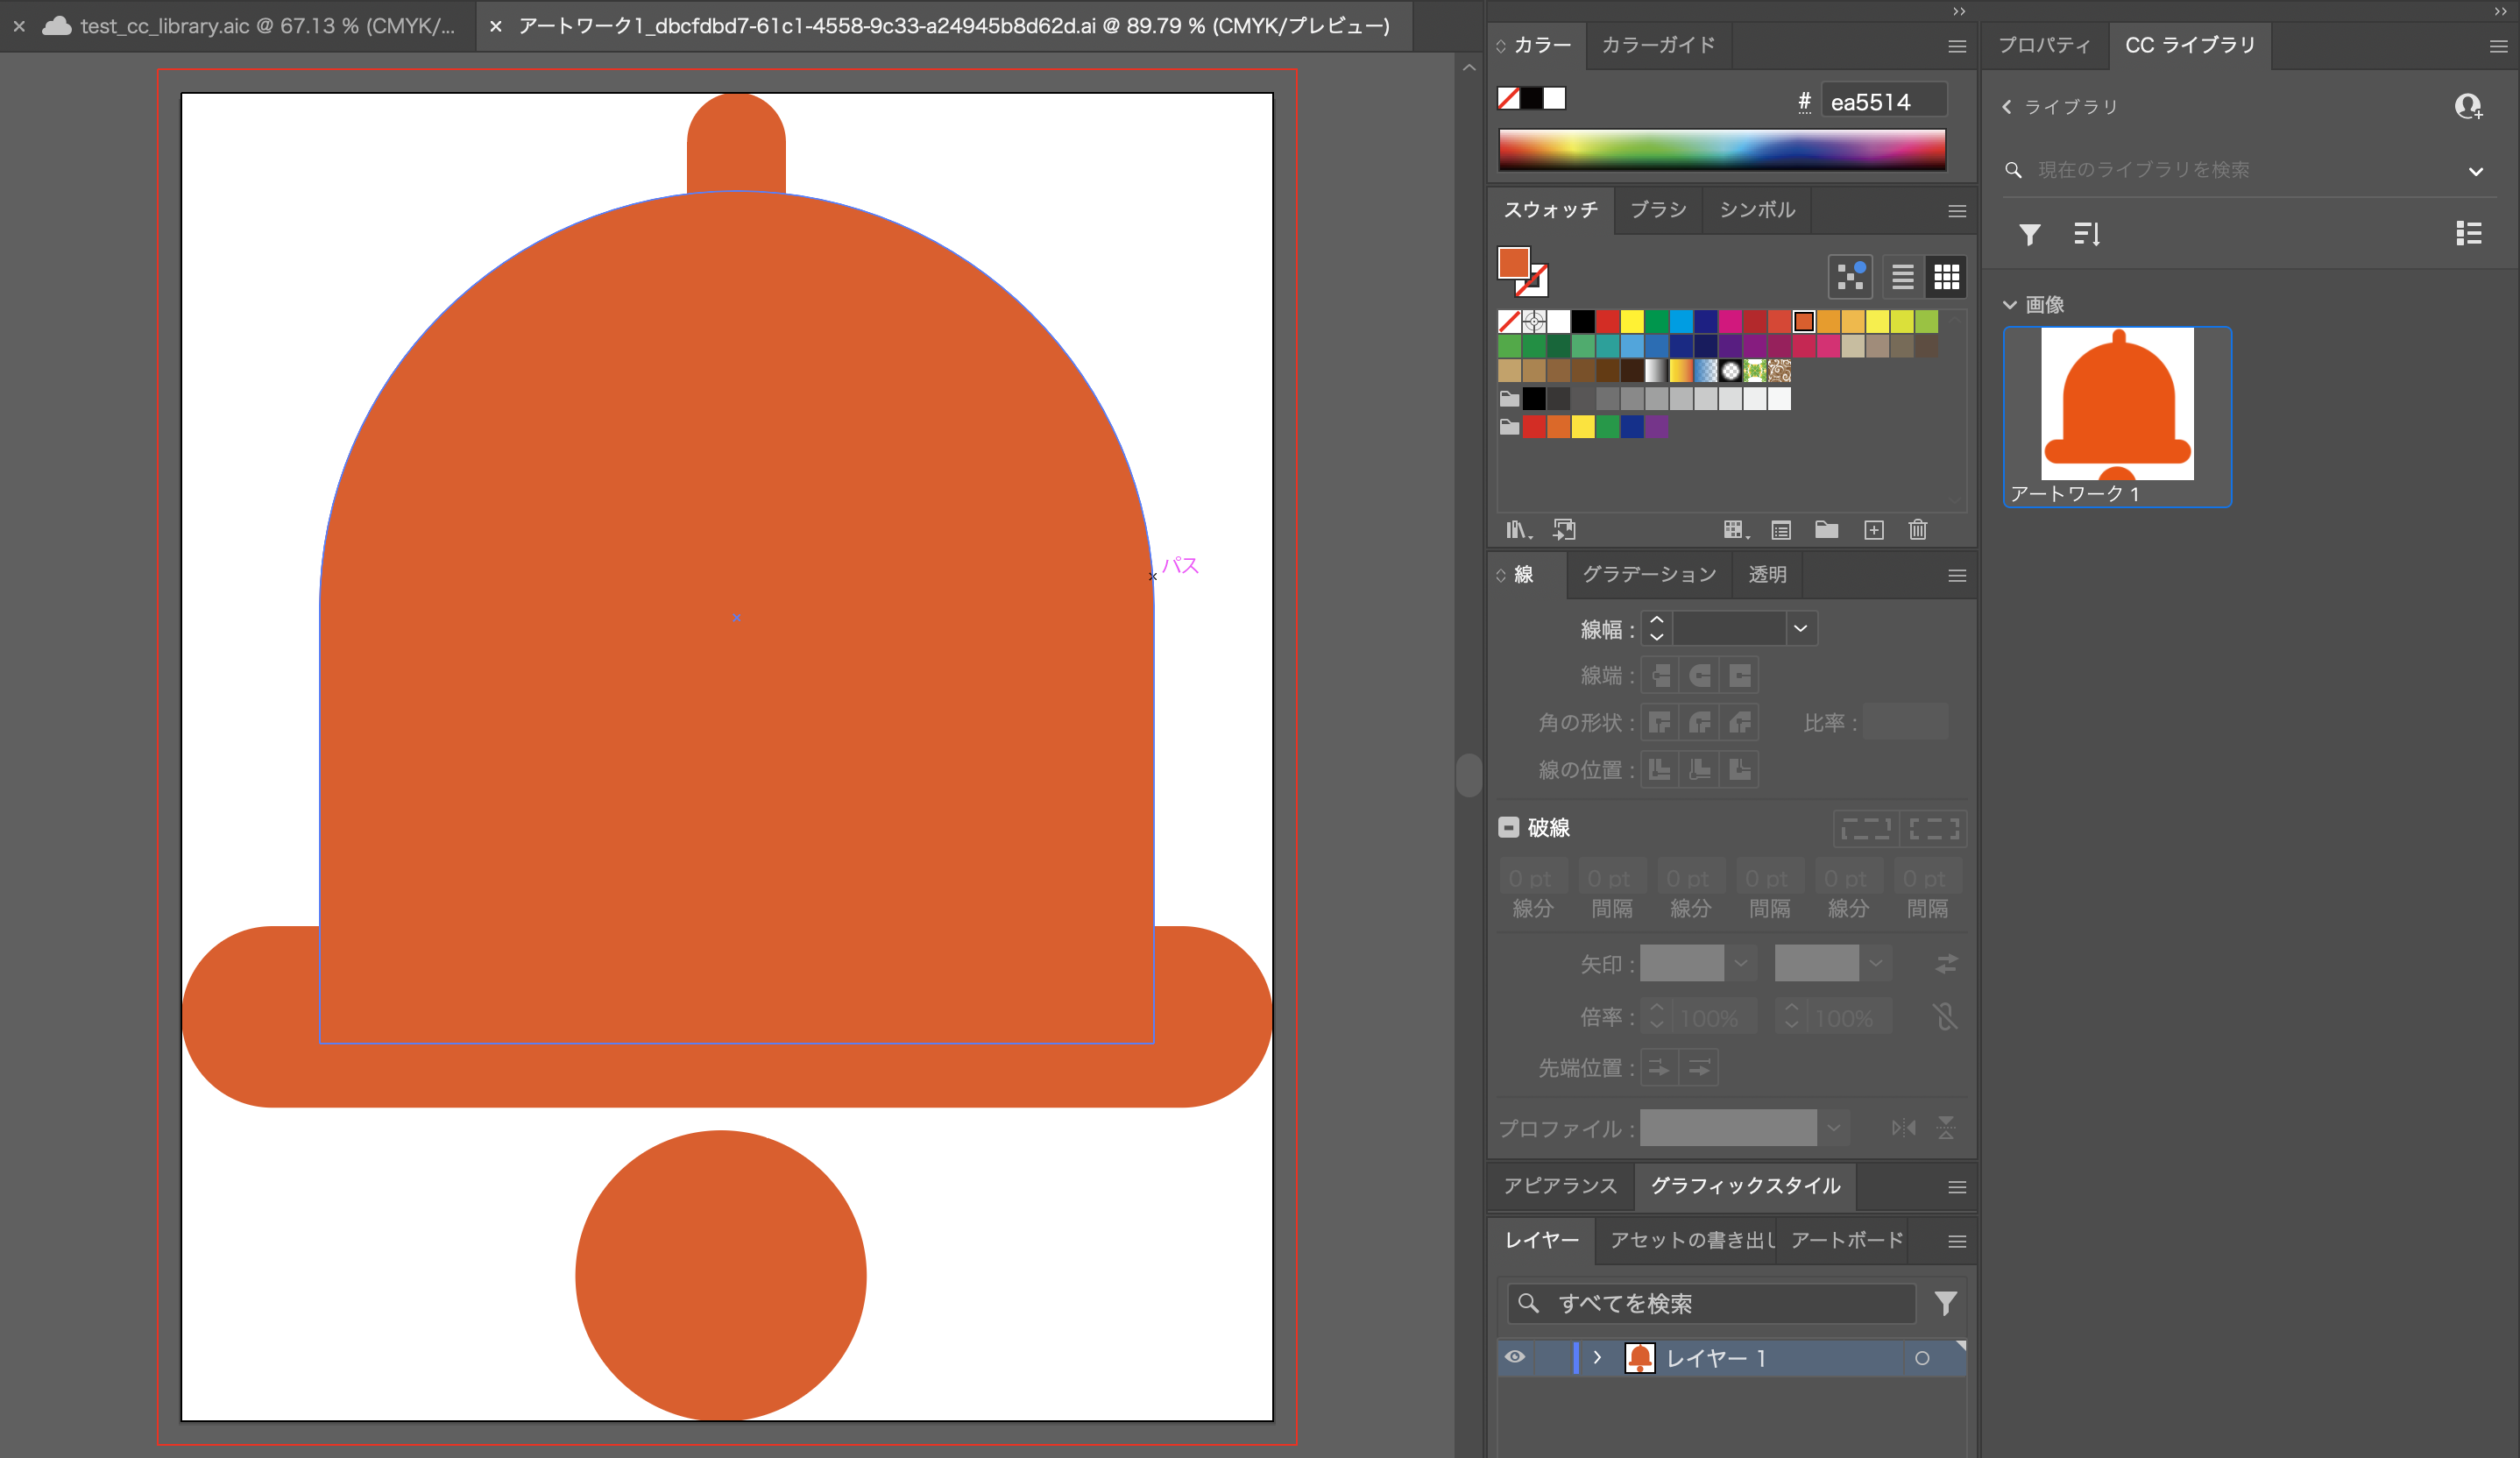The width and height of the screenshot is (2520, 1458).
Task: Click the CC library filter funnel icon
Action: (x=2029, y=234)
